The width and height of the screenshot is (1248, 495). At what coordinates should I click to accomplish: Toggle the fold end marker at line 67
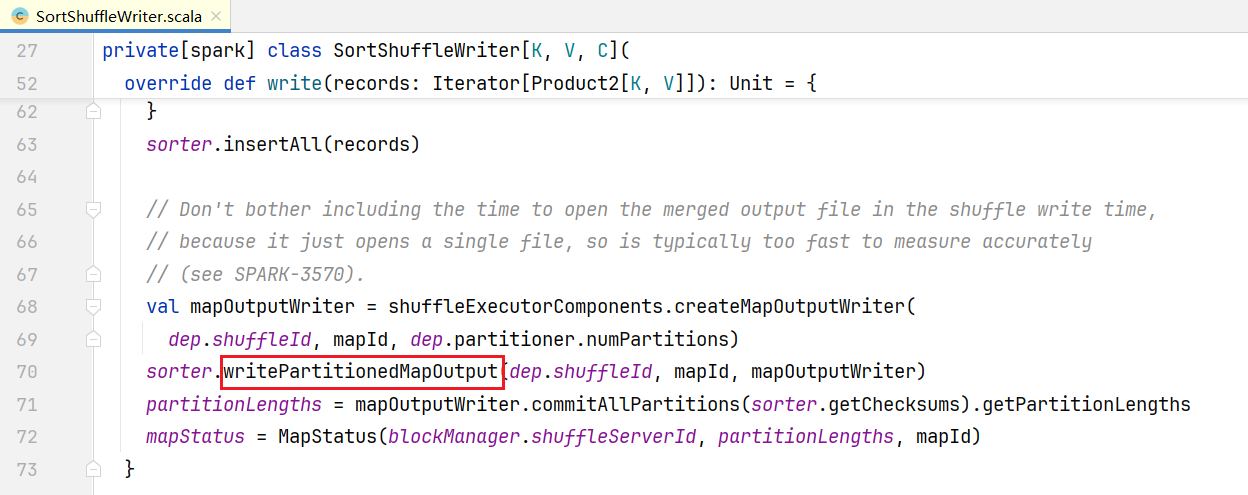click(x=93, y=274)
